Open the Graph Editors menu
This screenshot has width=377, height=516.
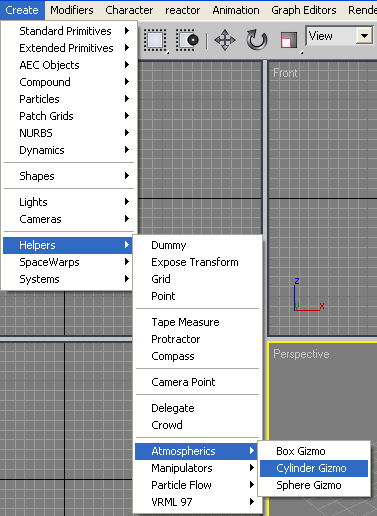click(304, 10)
